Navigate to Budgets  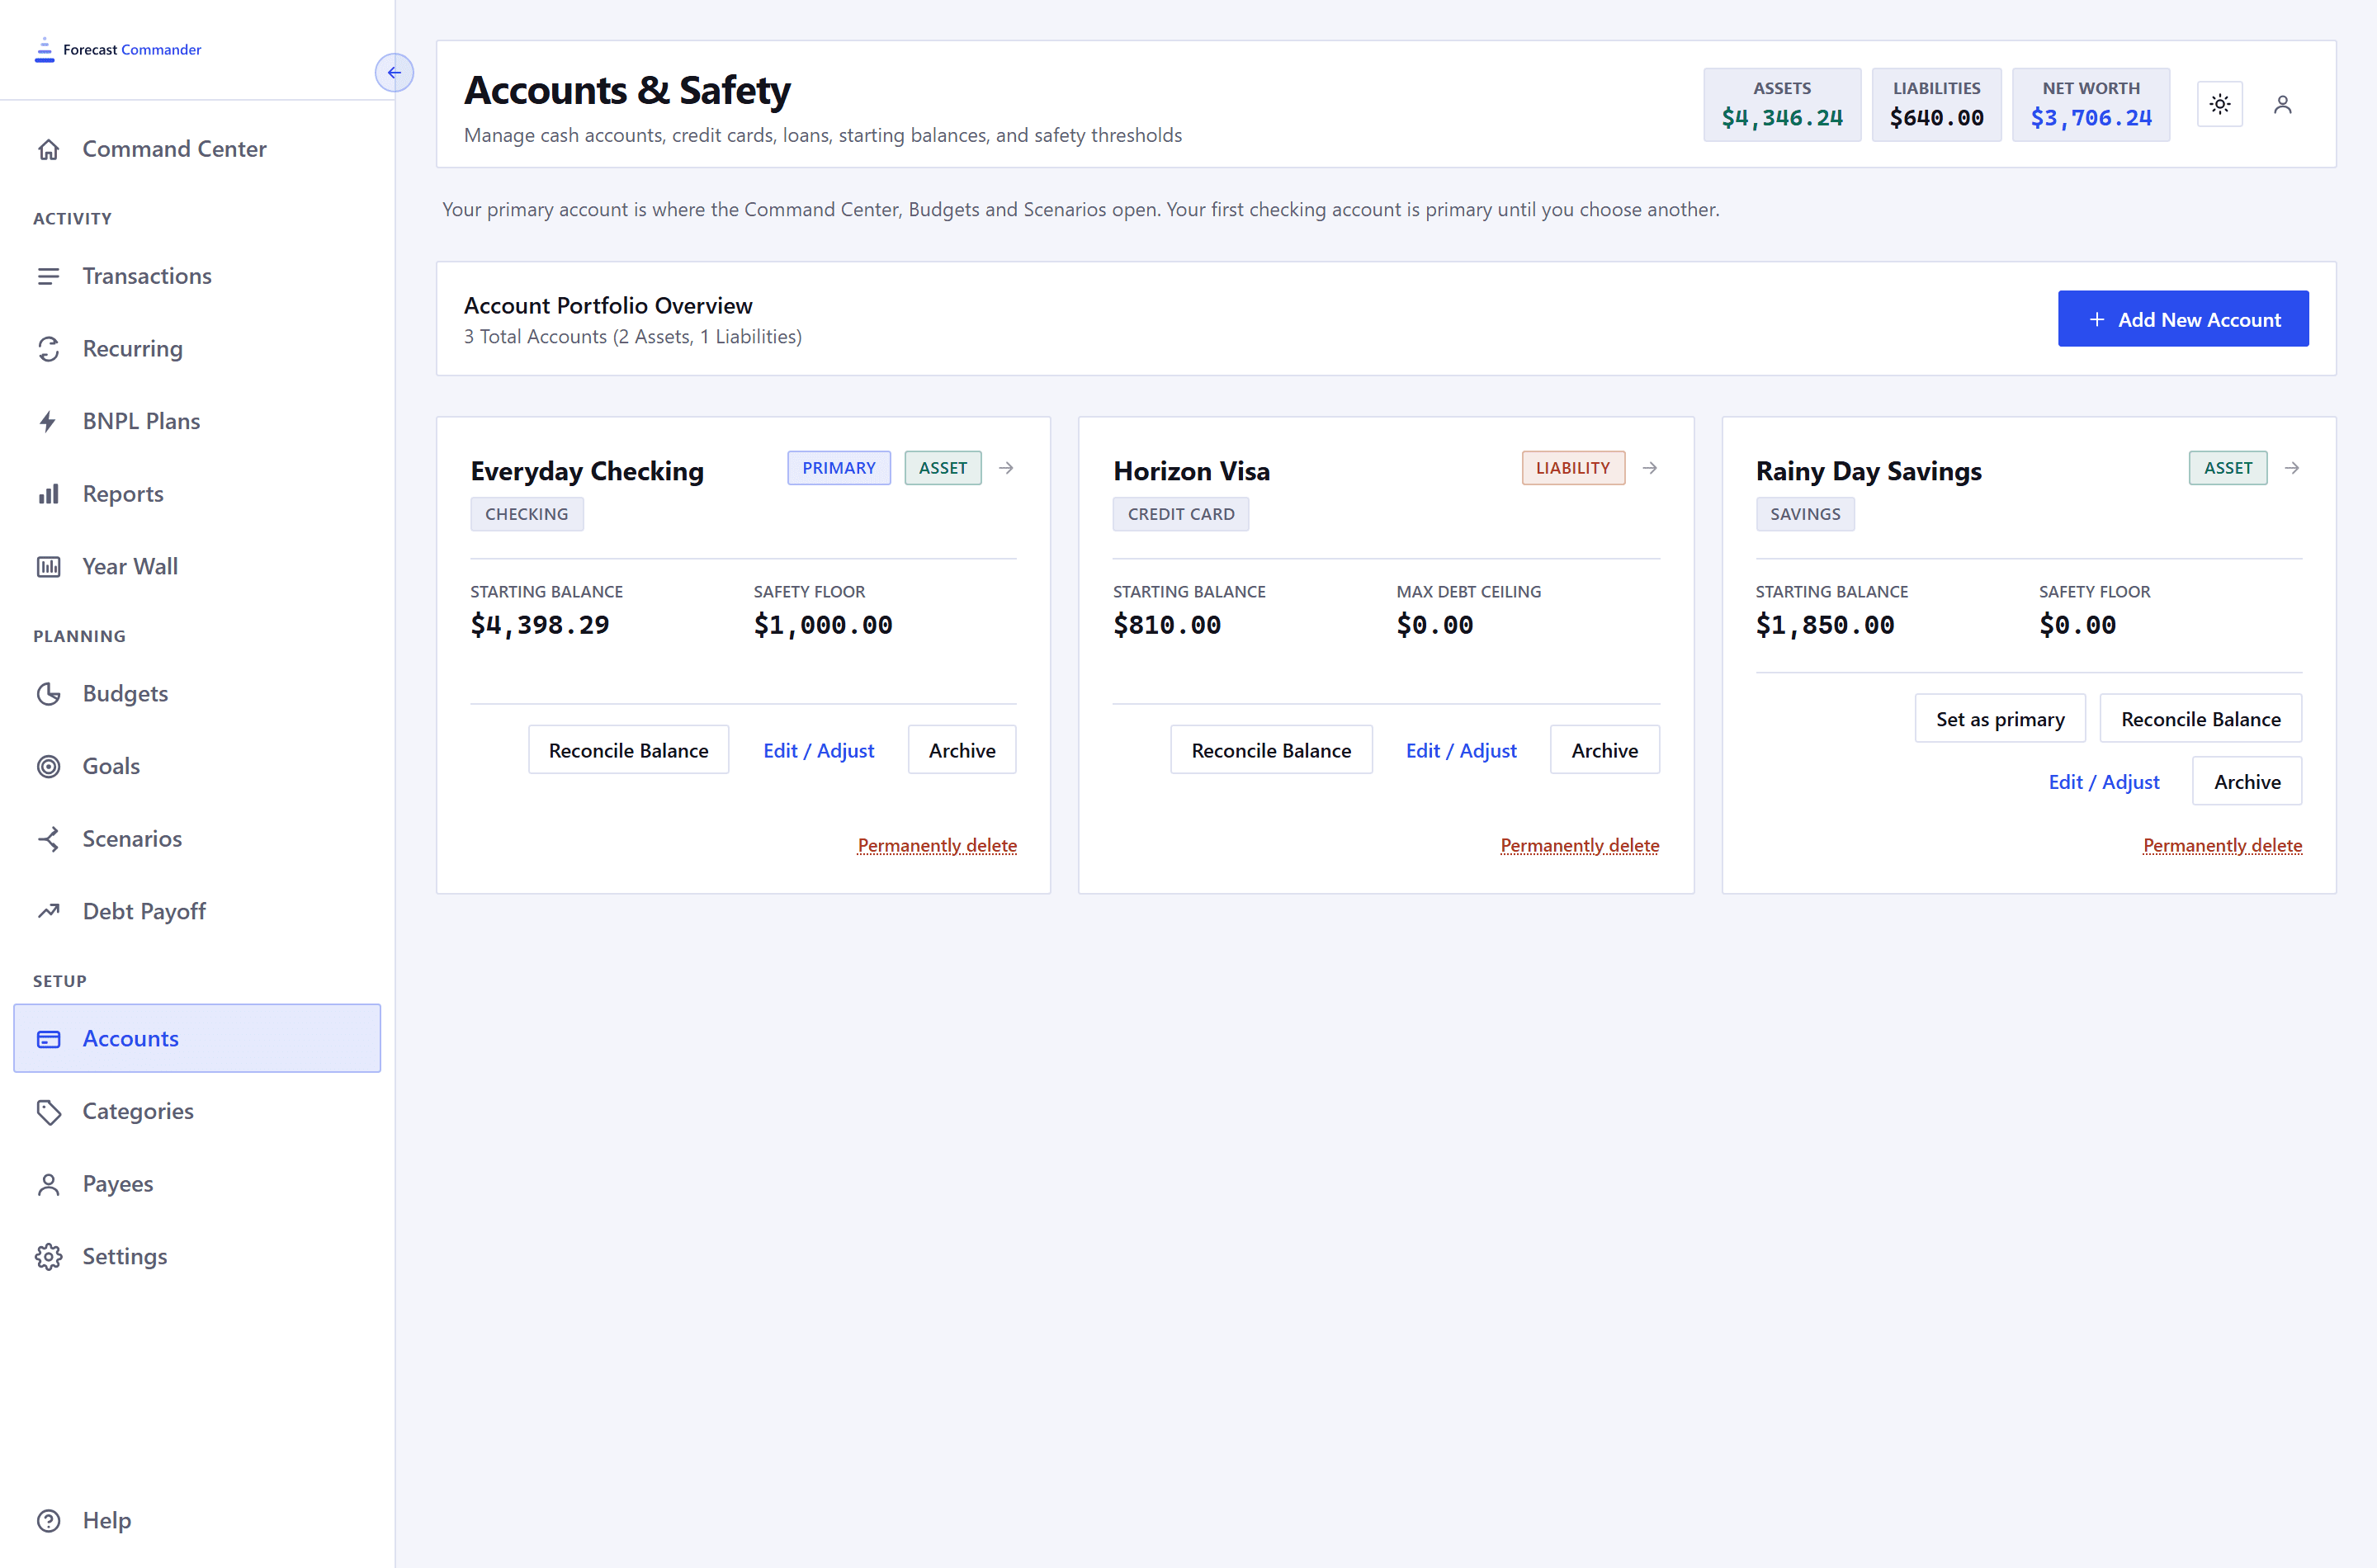click(197, 694)
